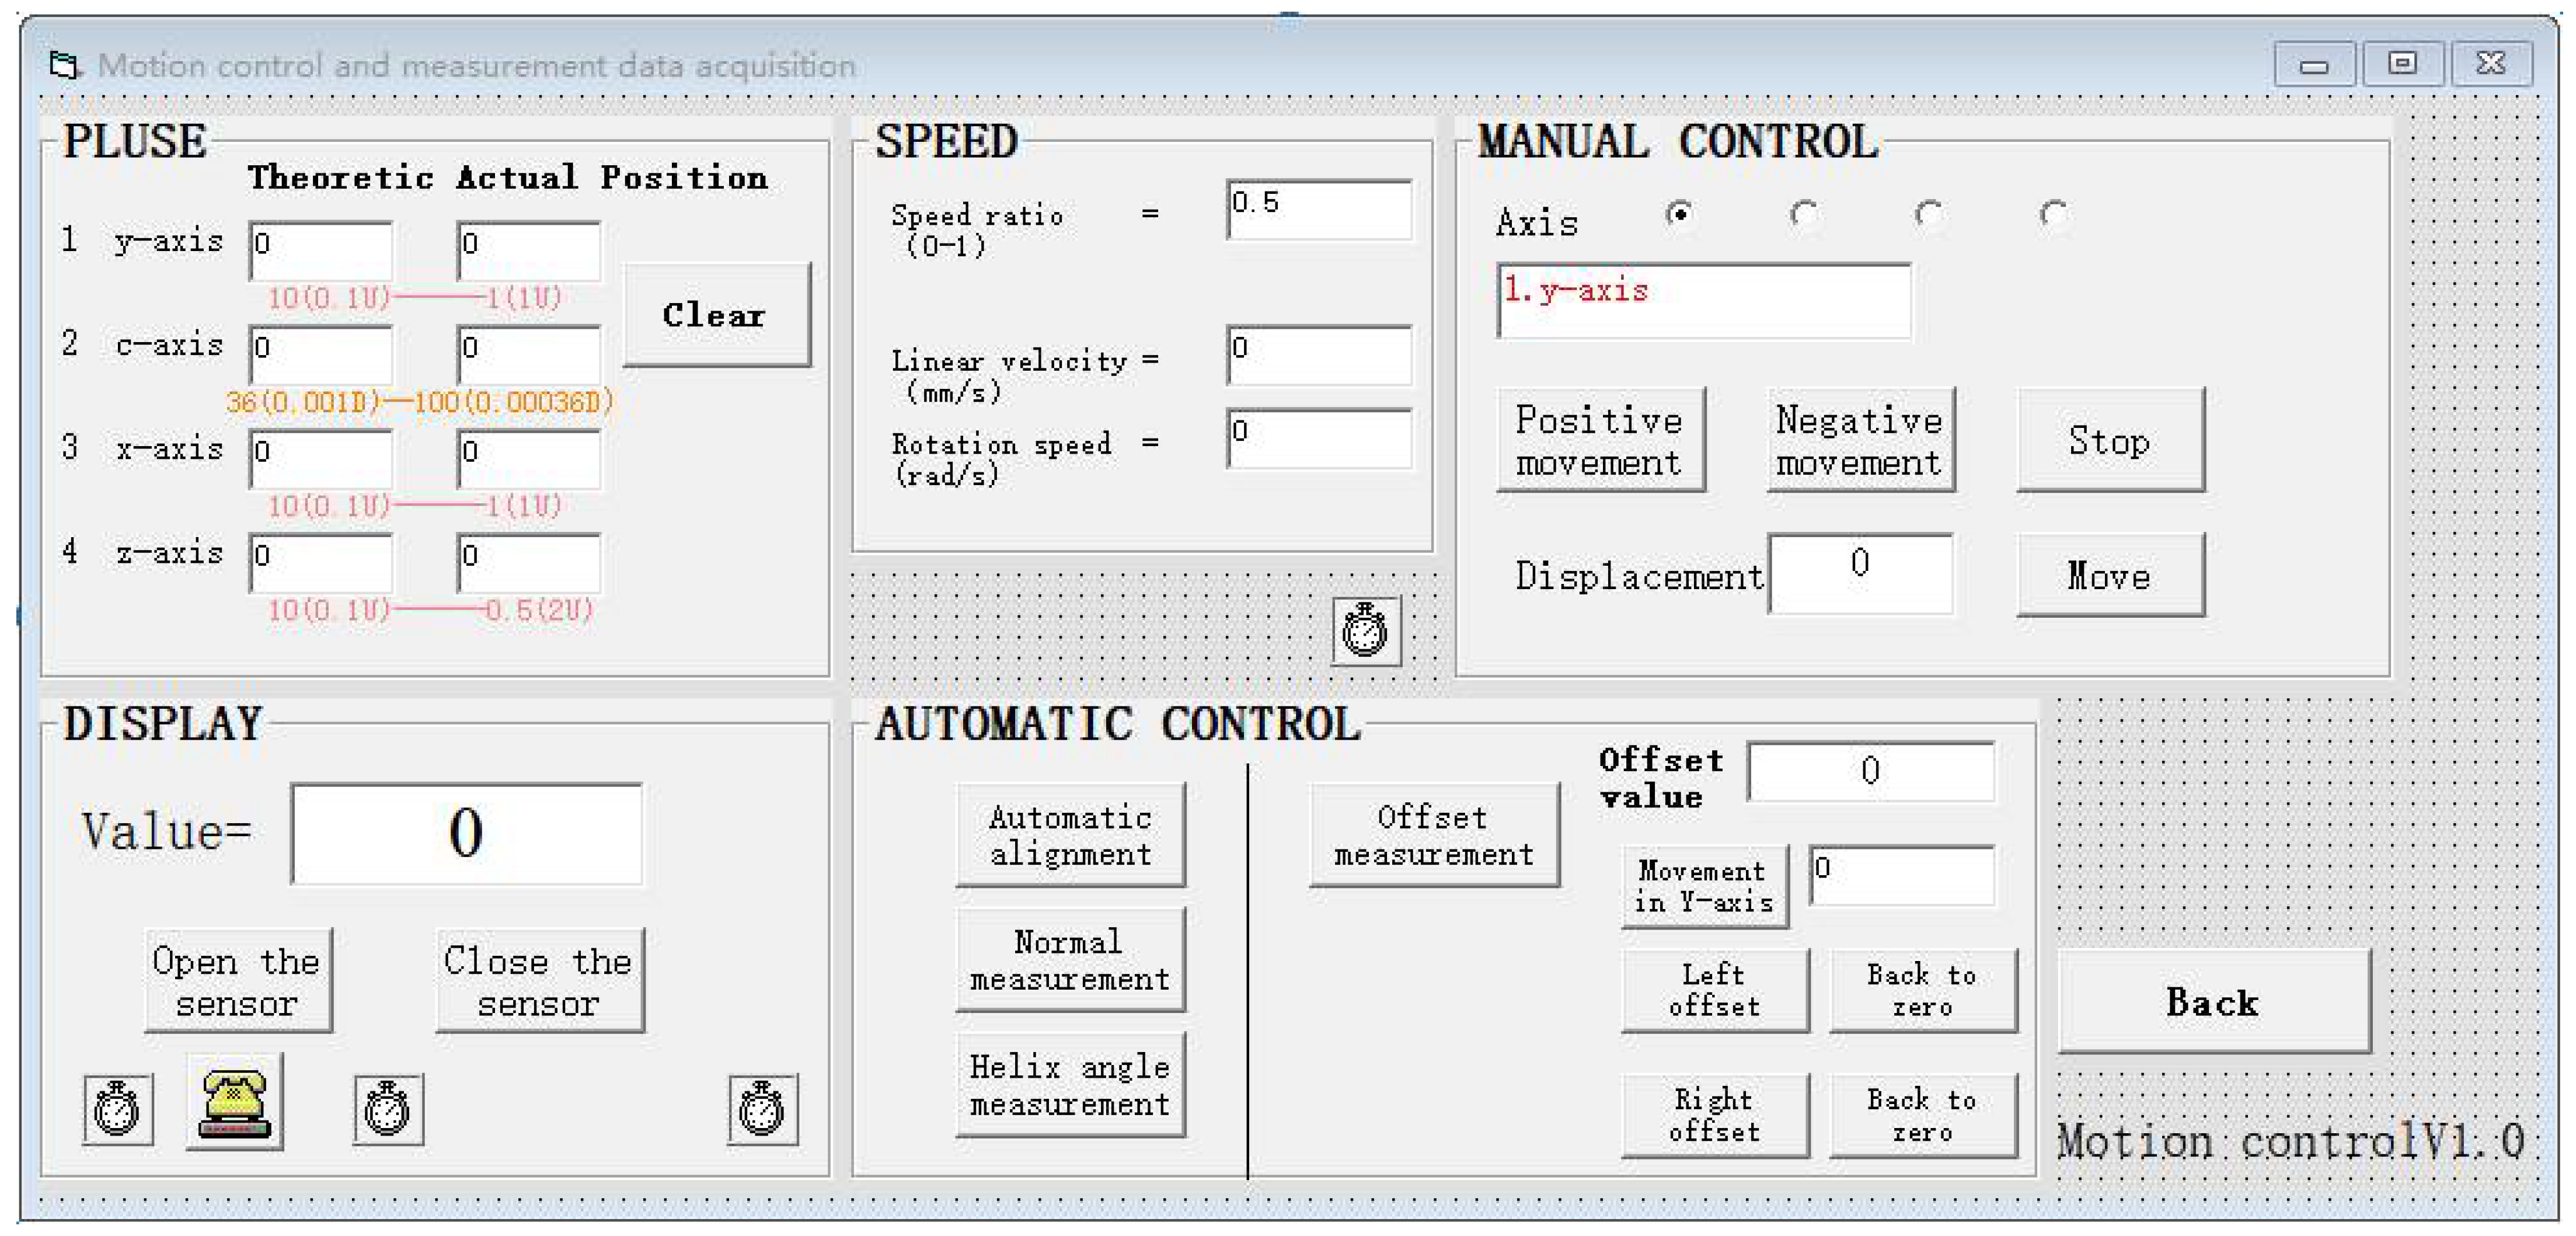Click the leftmost stopwatch icon in DISPLAY
This screenshot has height=1236, width=2576.
pyautogui.click(x=118, y=1109)
